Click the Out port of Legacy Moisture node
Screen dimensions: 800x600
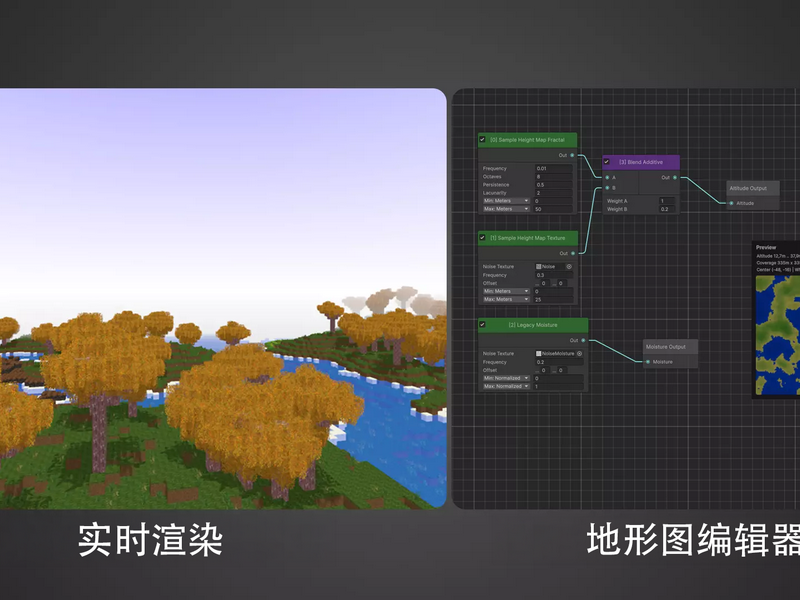pos(583,340)
